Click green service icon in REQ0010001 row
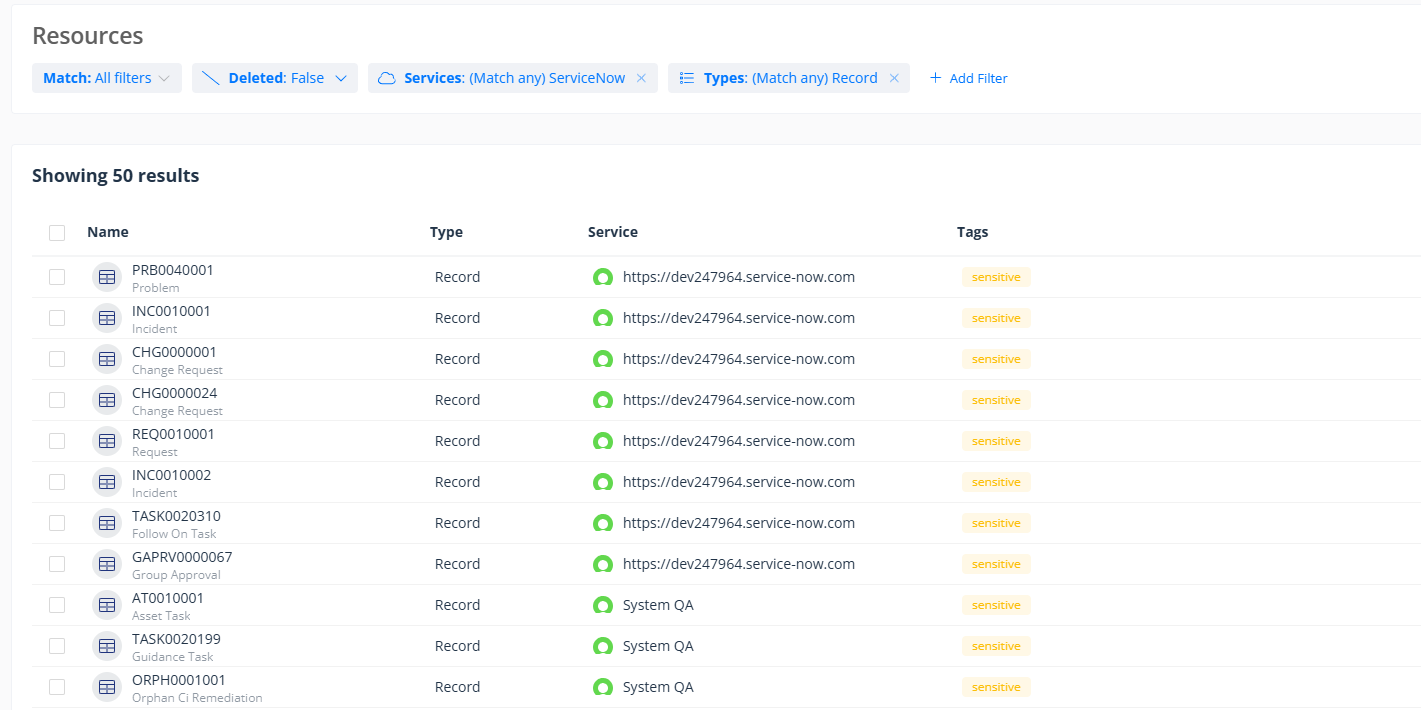Screen dimensions: 1421x710 [602, 441]
